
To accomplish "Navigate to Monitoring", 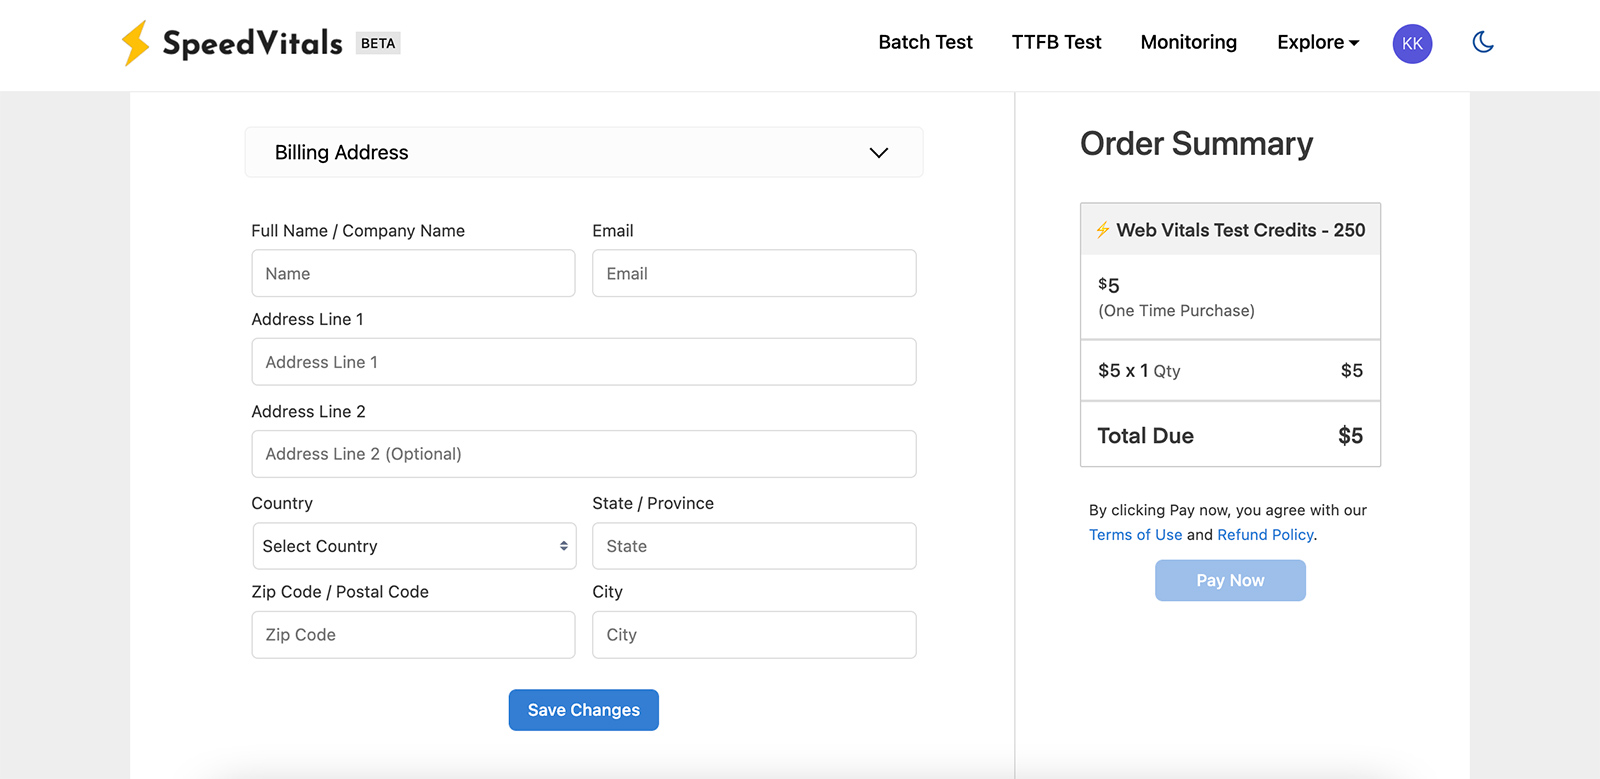I will tap(1188, 42).
